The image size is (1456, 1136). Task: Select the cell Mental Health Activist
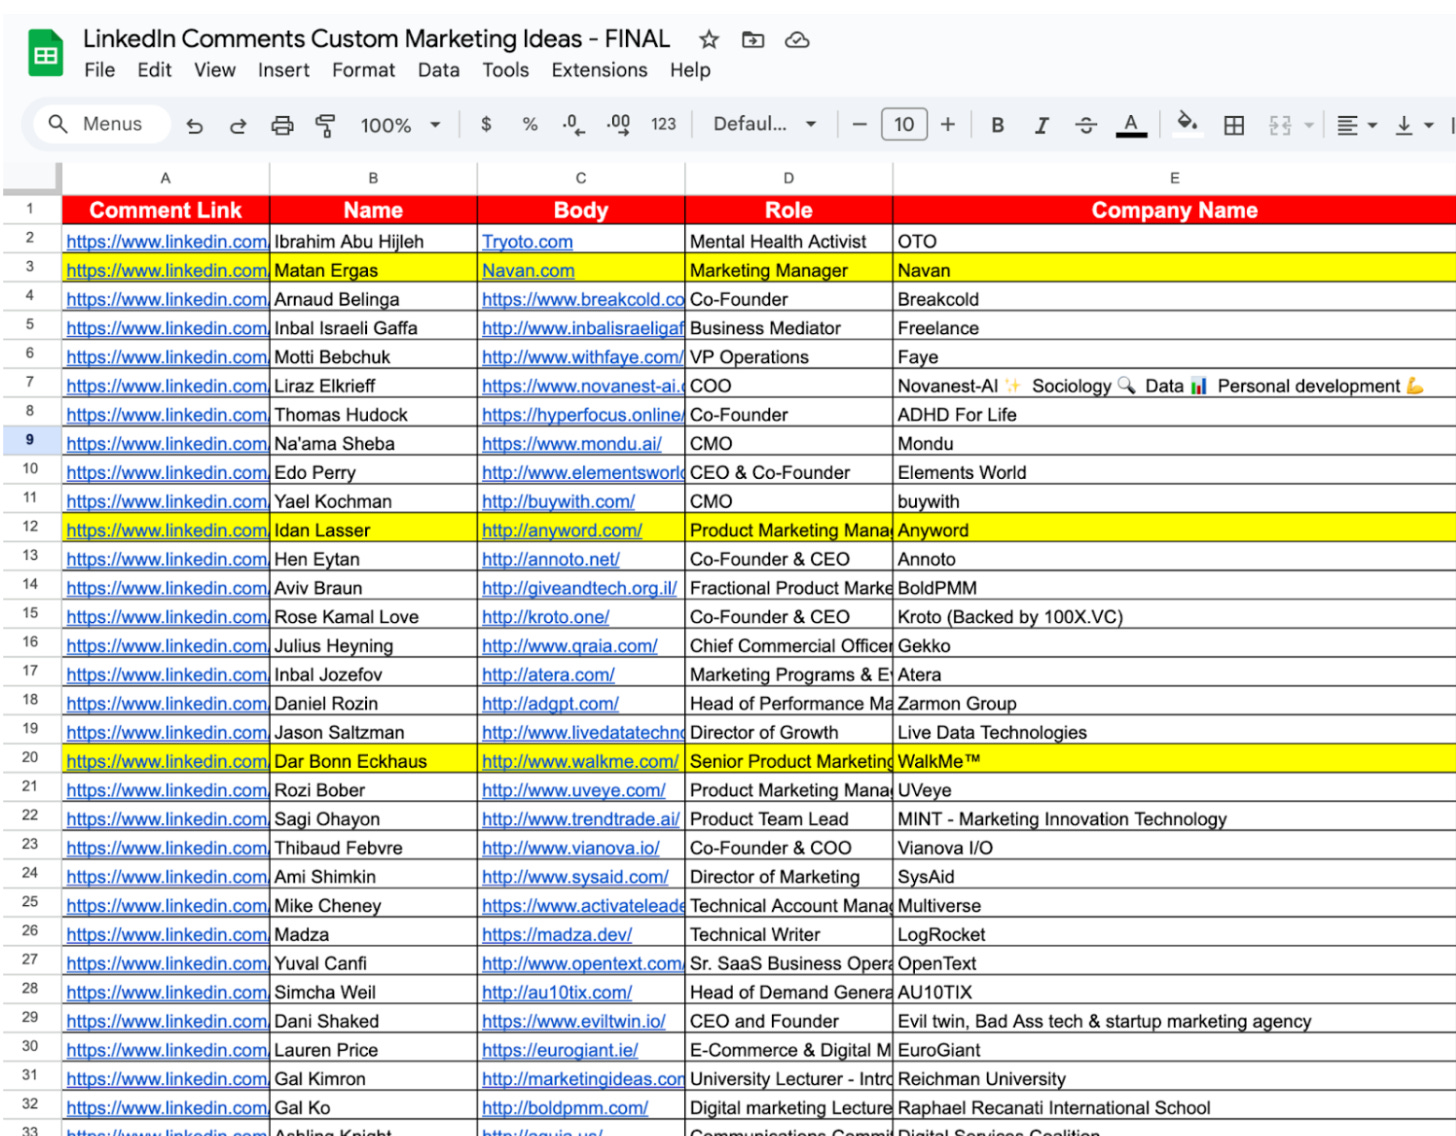click(x=789, y=241)
